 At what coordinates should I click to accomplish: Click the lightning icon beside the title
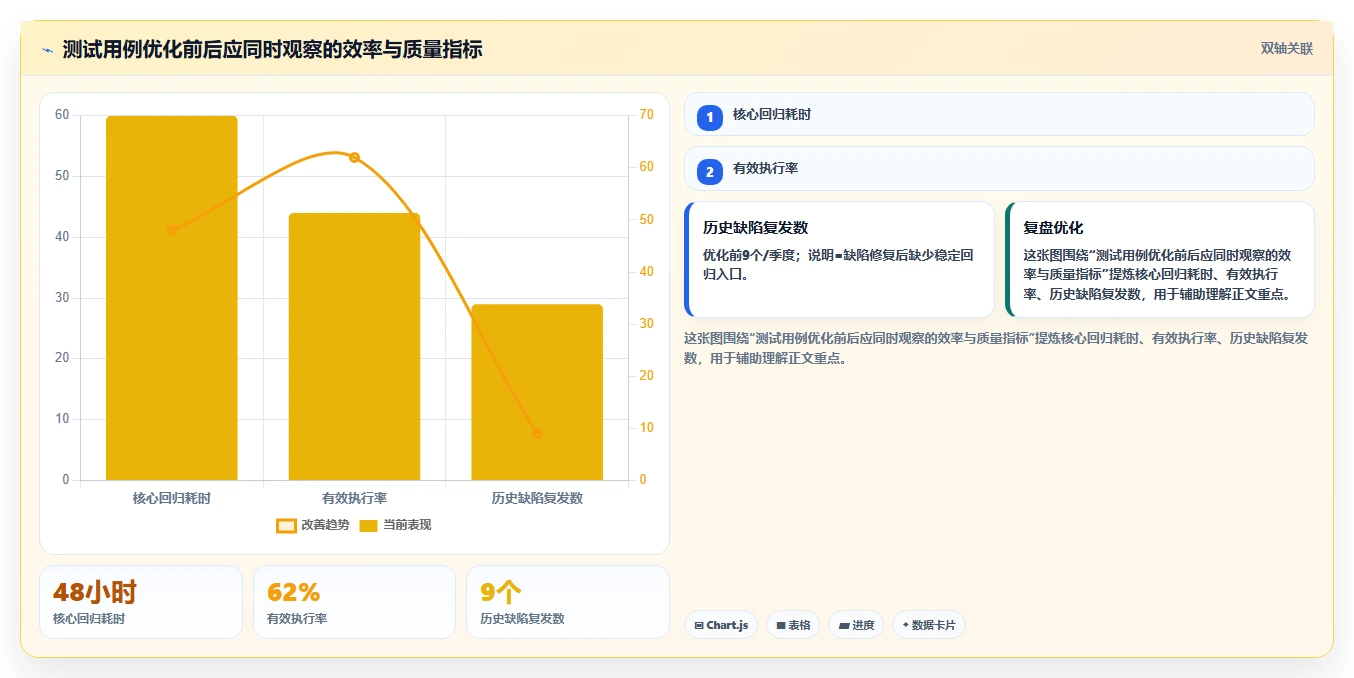pyautogui.click(x=48, y=50)
